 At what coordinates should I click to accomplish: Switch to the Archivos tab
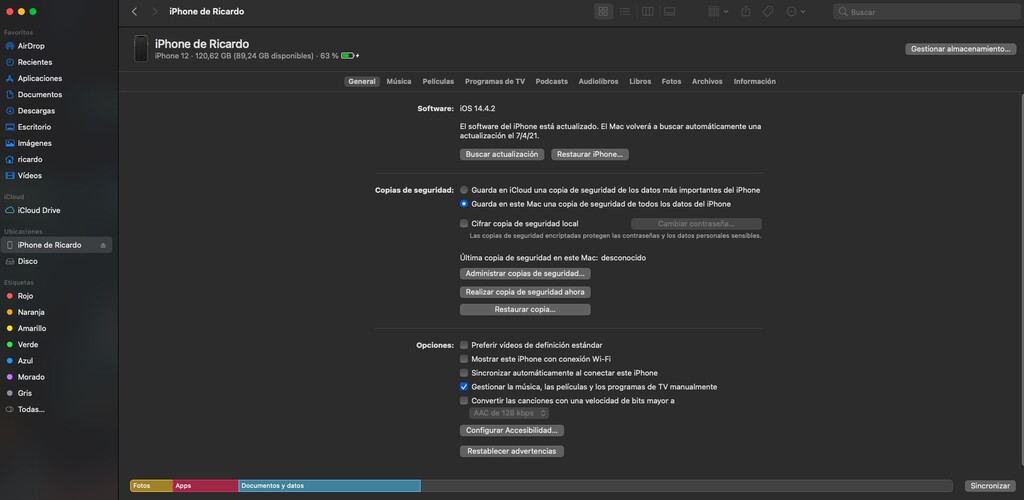tap(707, 82)
